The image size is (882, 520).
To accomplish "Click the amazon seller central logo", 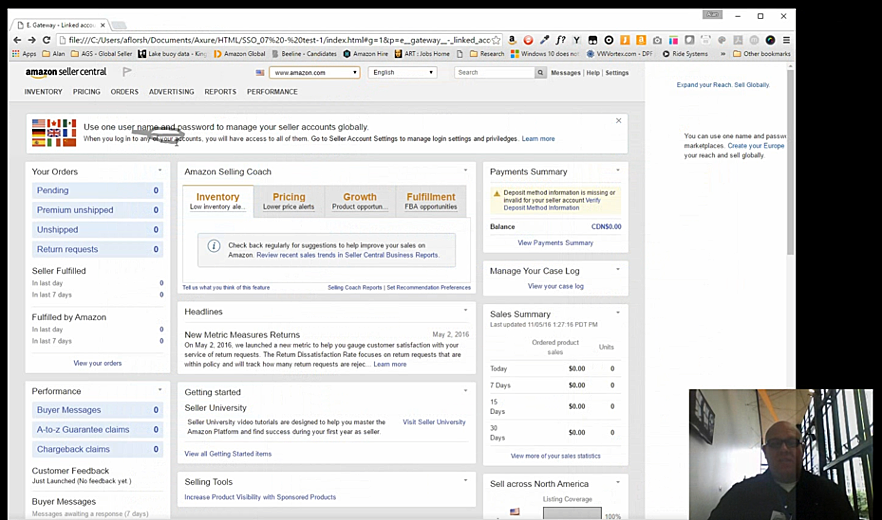I will point(66,73).
